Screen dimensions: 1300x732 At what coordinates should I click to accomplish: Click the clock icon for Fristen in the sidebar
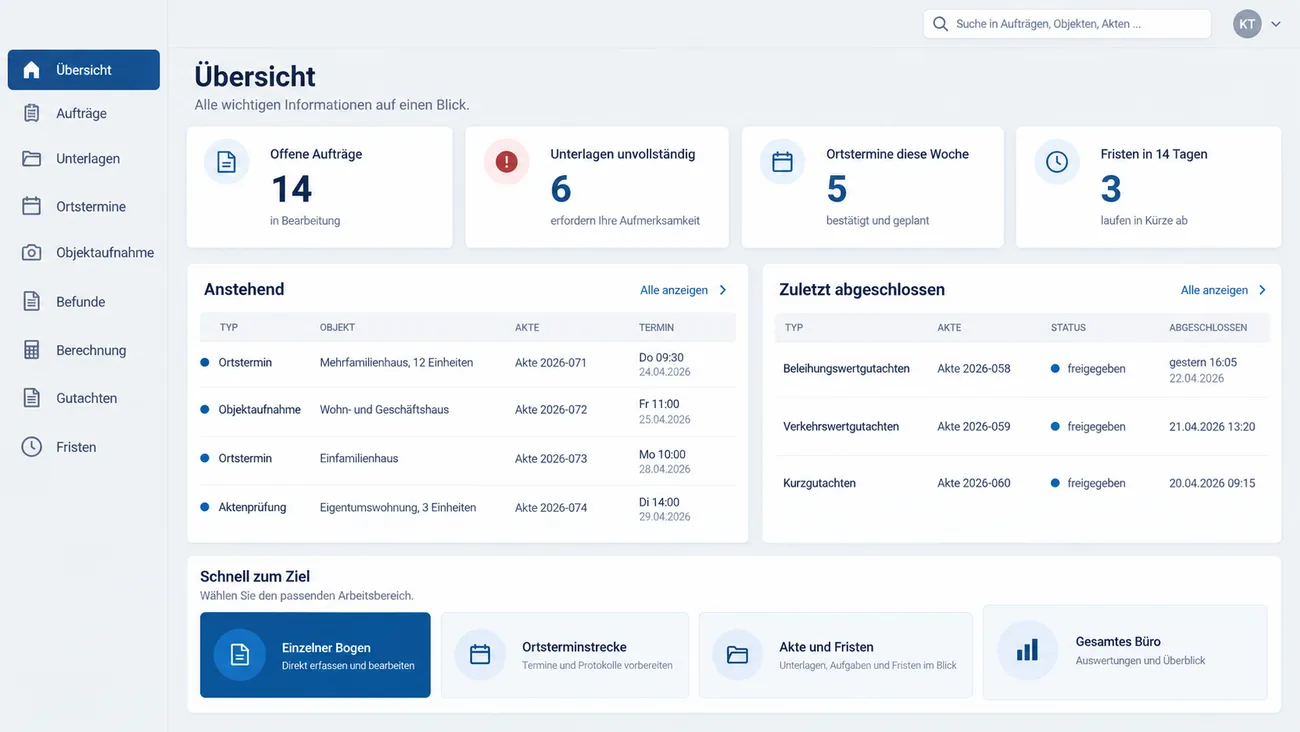point(32,447)
